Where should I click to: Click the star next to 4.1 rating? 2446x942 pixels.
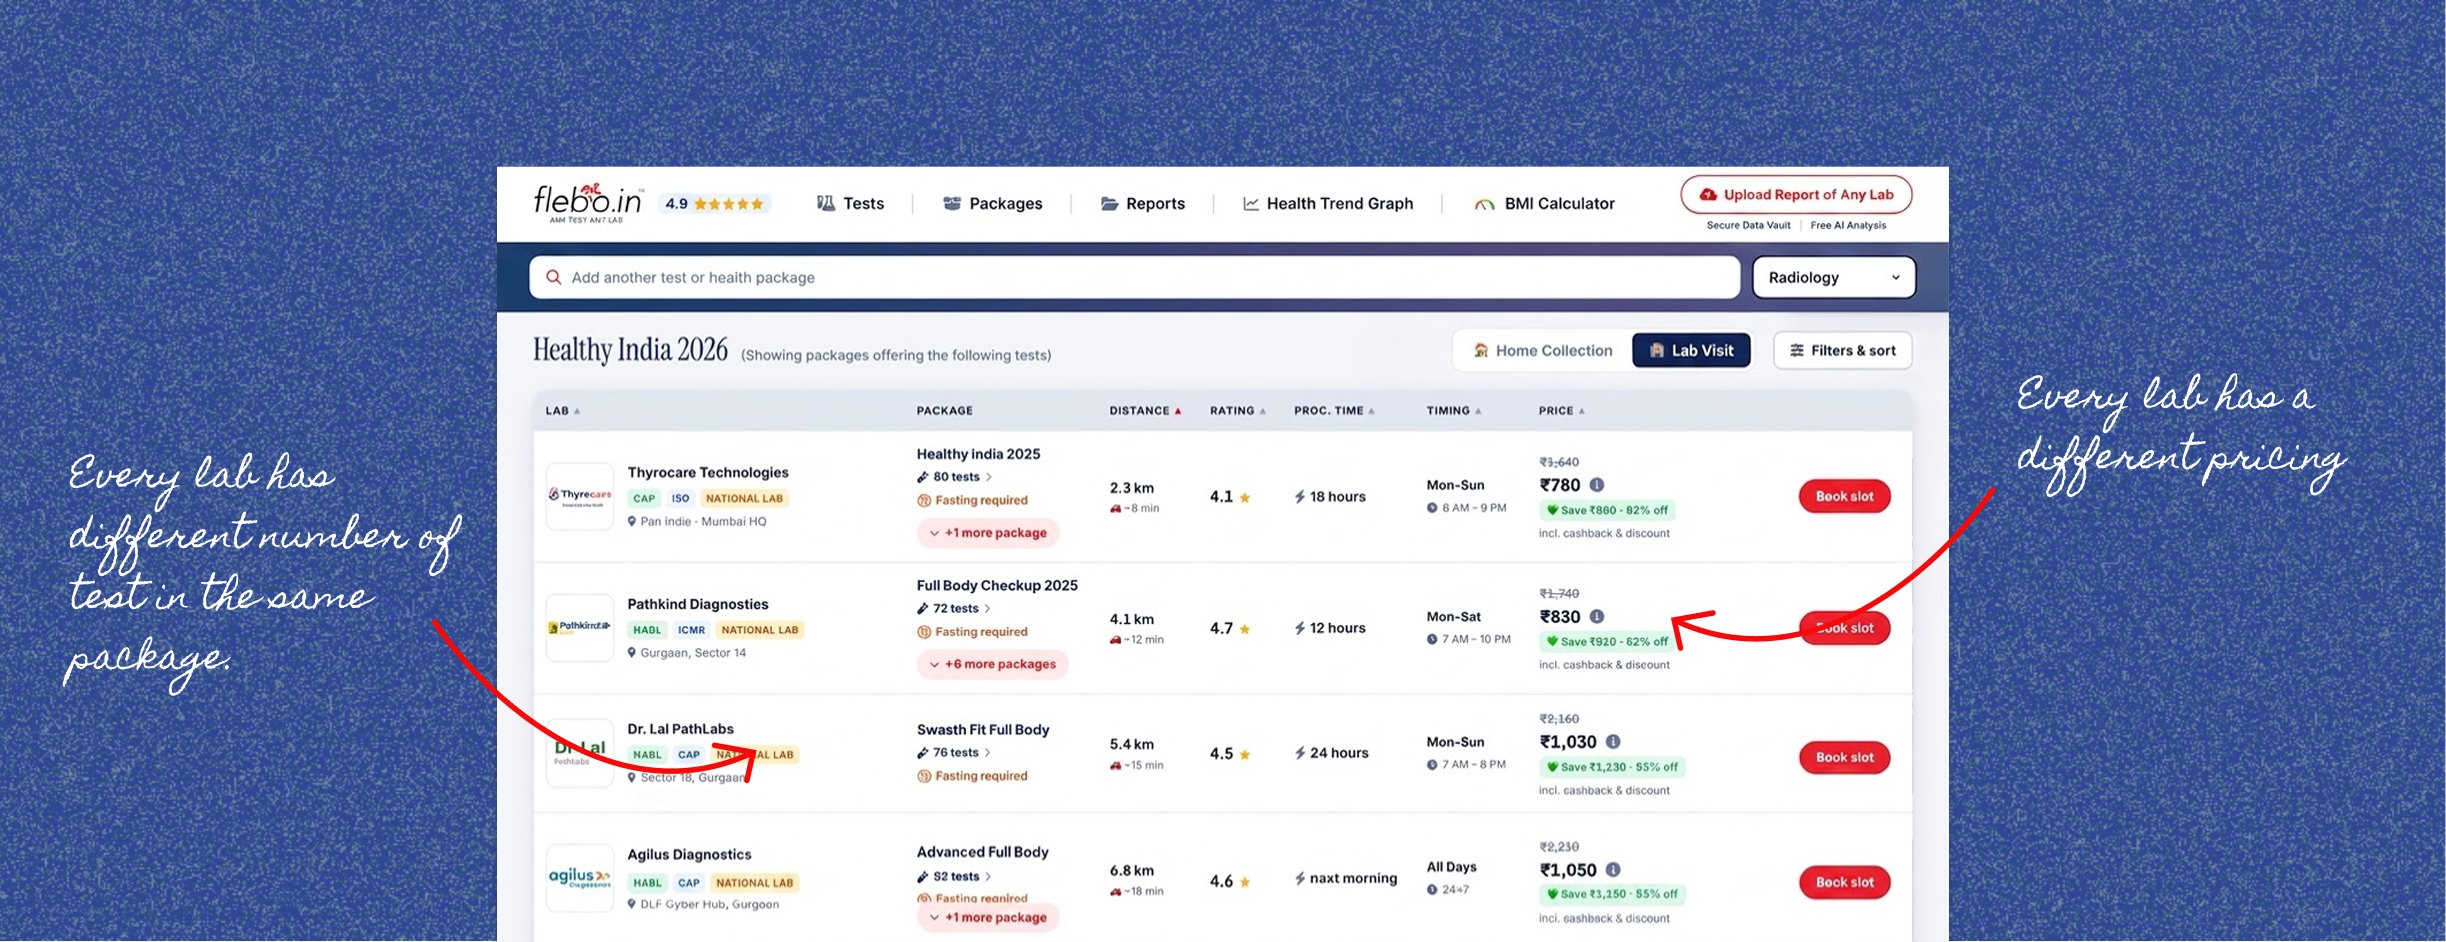[x=1245, y=497]
